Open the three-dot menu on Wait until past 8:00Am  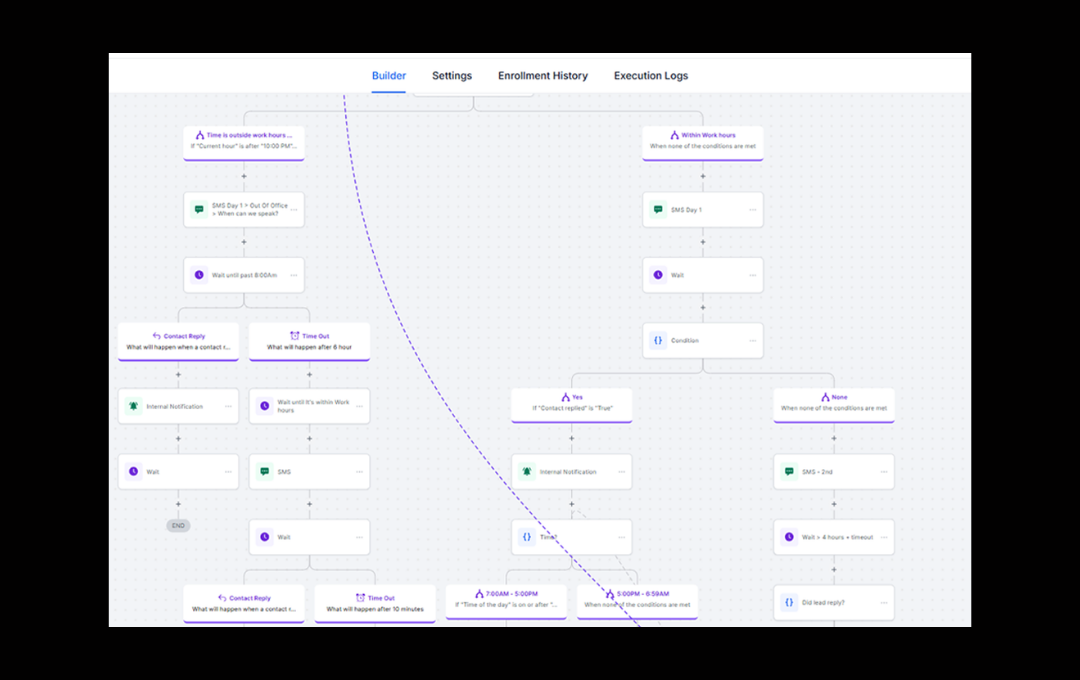(x=293, y=275)
